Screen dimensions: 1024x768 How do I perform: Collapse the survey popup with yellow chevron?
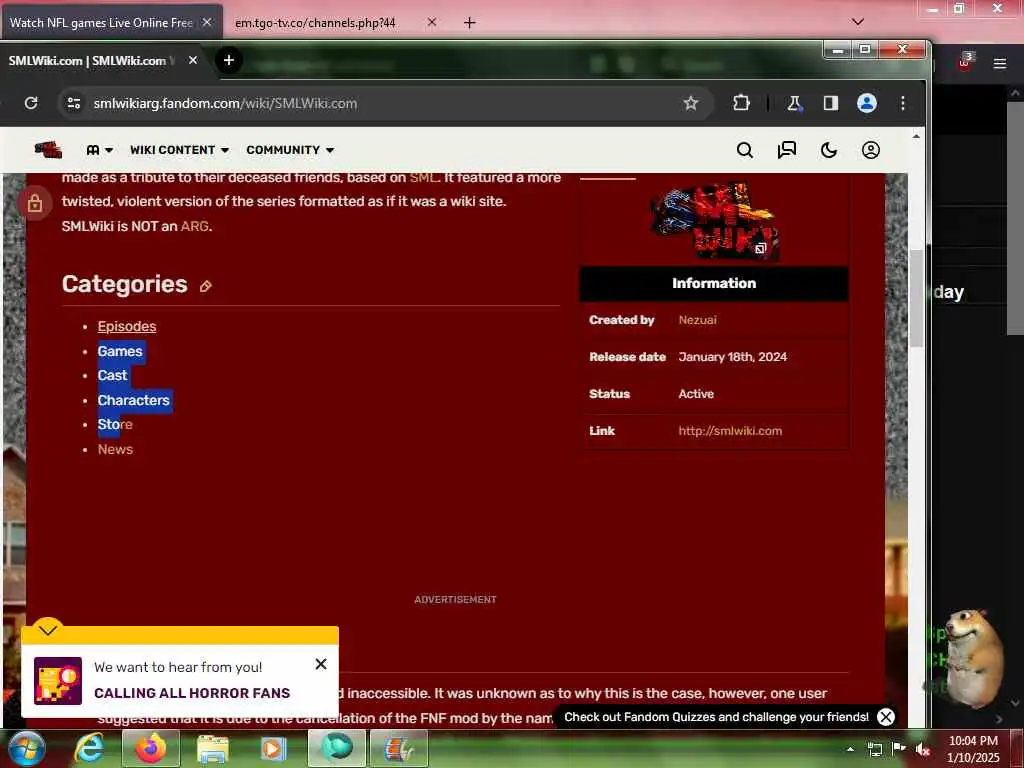pyautogui.click(x=48, y=630)
